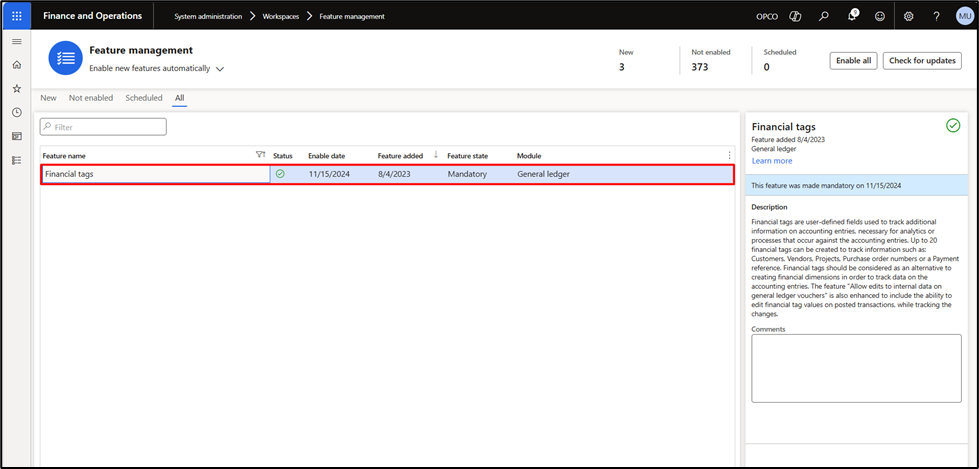Click the New count 3 tile
Screen dimensions: 979x469
626,61
